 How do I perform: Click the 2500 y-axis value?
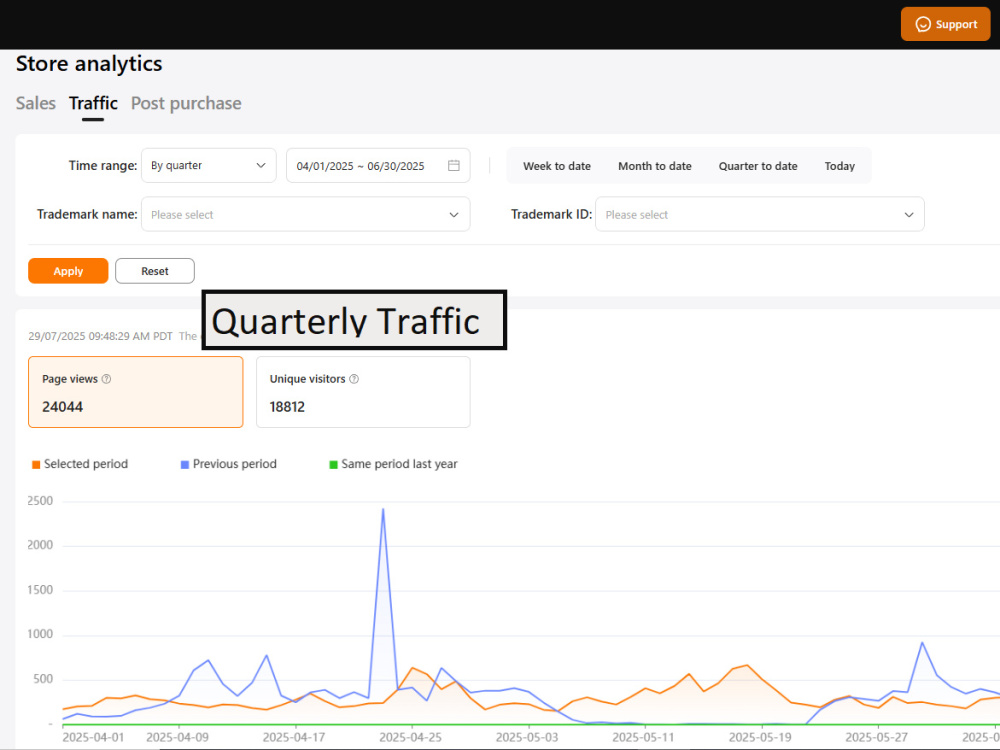tap(40, 501)
